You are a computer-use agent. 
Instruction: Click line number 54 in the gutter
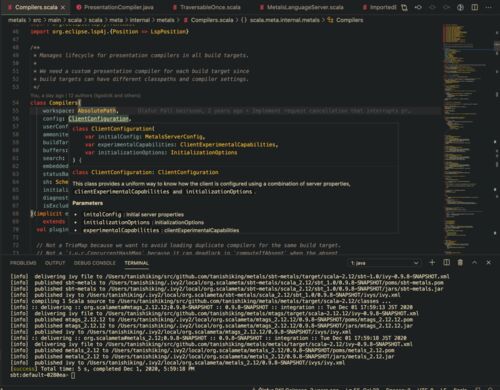[x=15, y=103]
